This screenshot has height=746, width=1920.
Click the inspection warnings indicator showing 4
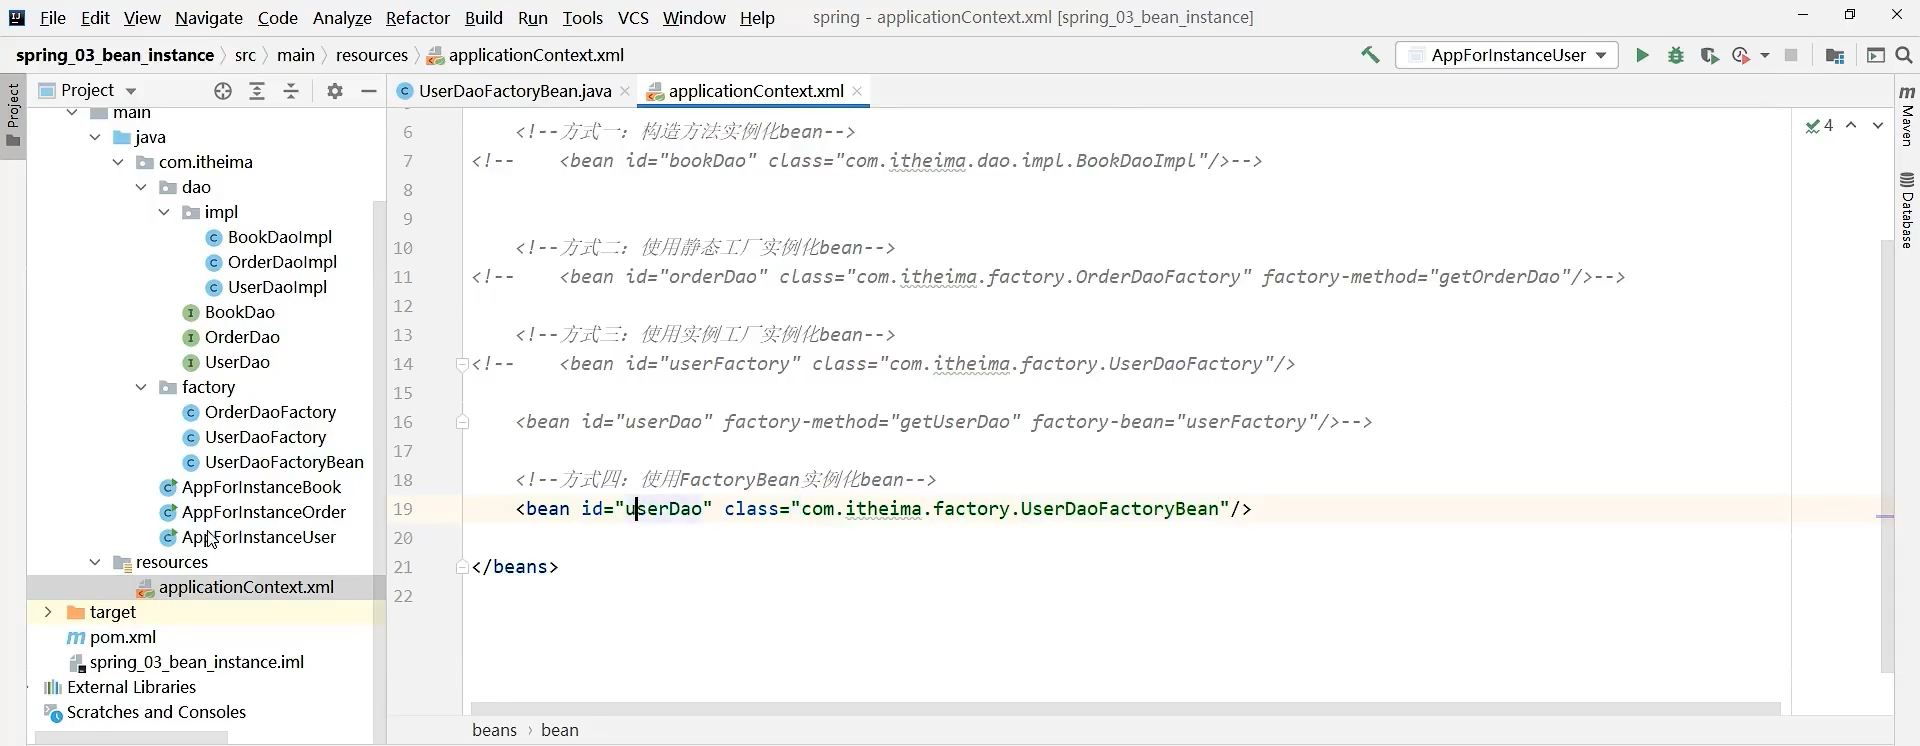pyautogui.click(x=1819, y=125)
